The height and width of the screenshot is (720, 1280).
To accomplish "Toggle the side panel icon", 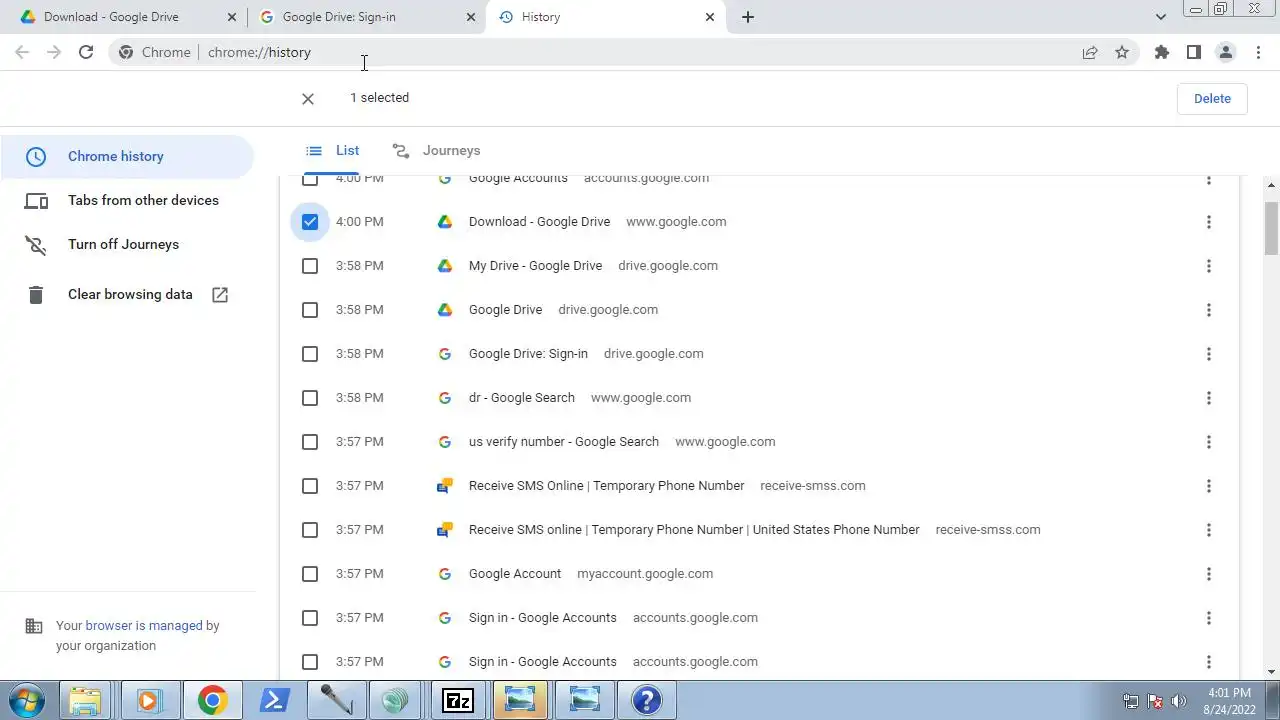I will click(x=1194, y=52).
